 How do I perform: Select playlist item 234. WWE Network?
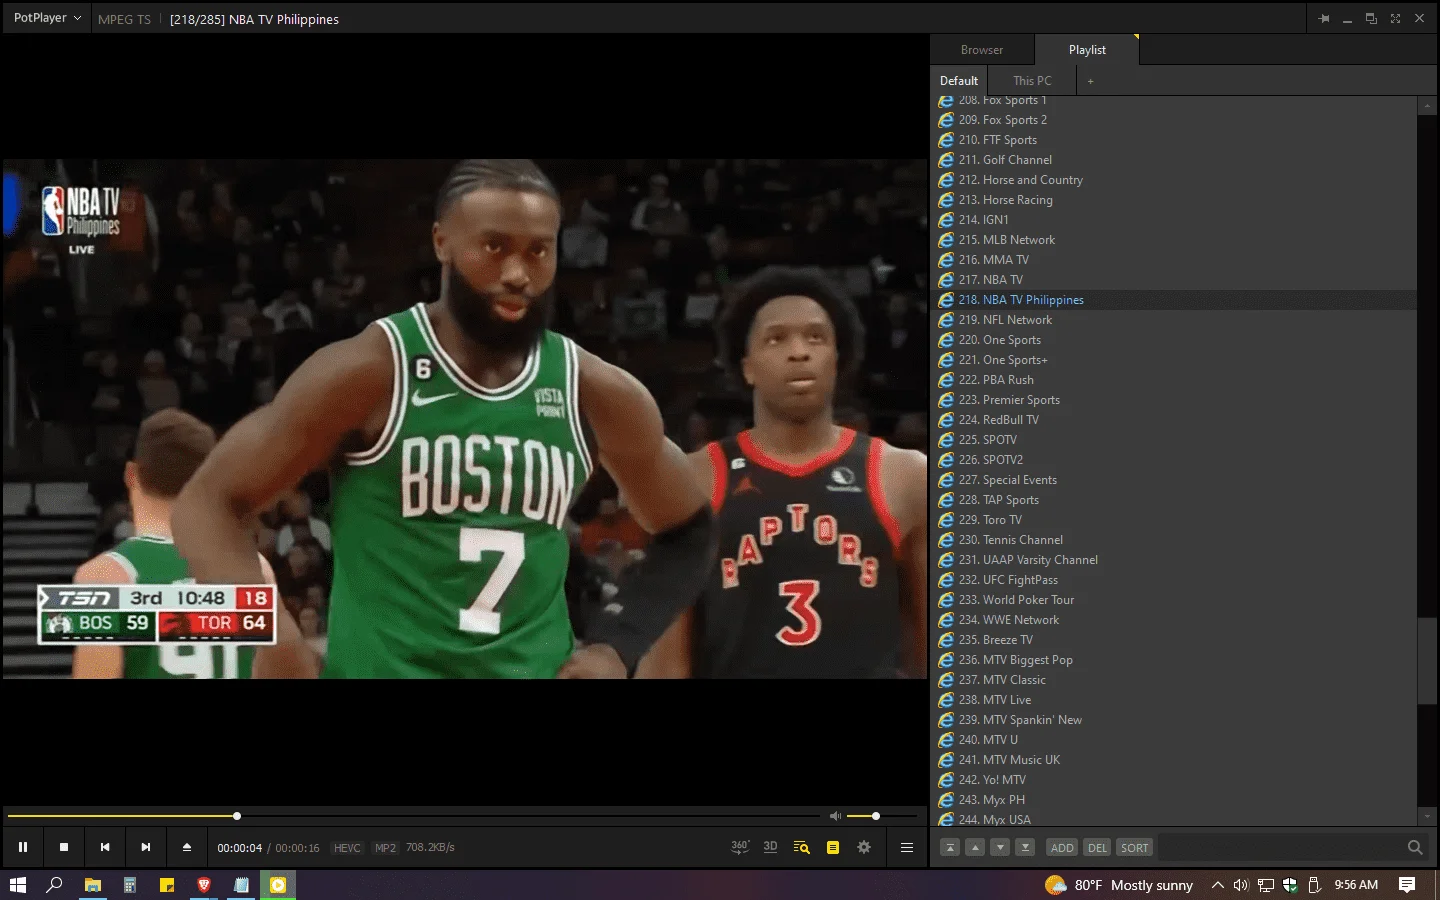tap(1175, 620)
